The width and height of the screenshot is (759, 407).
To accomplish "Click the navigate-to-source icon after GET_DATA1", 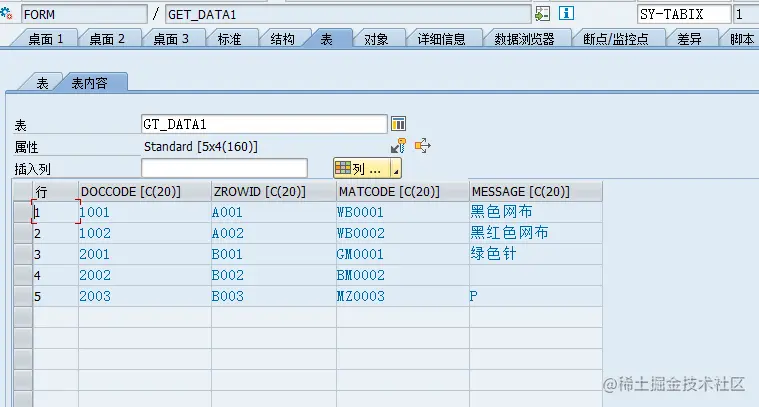I will pyautogui.click(x=542, y=14).
